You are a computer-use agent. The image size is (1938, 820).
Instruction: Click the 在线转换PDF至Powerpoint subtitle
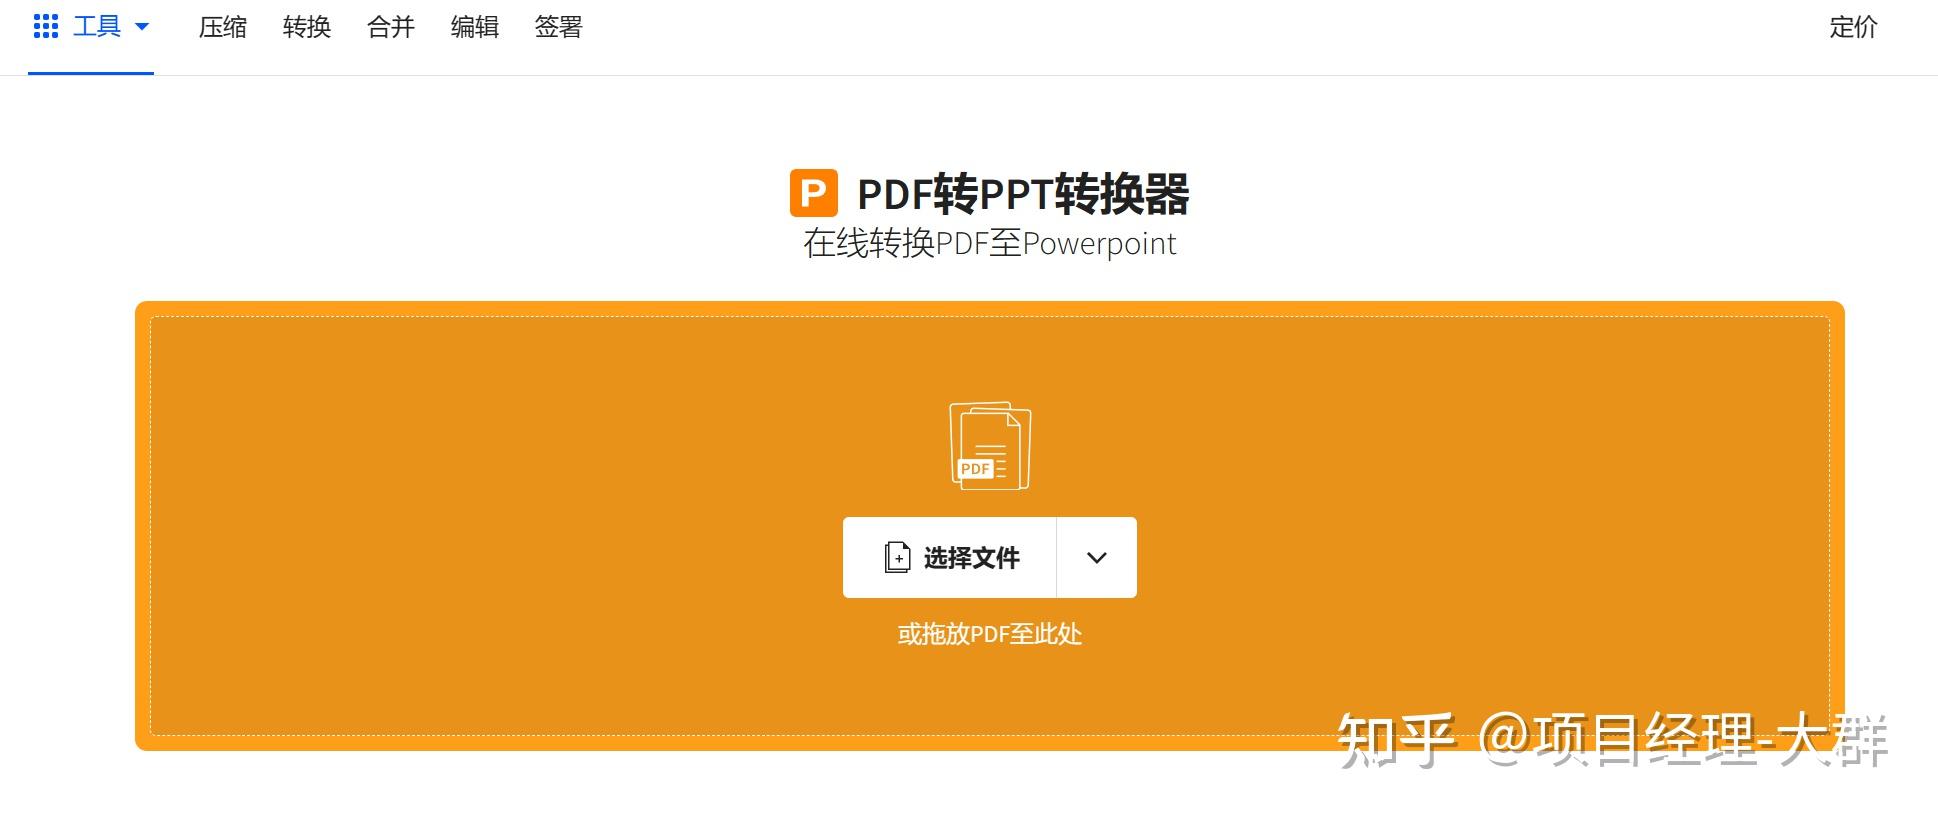coord(990,244)
